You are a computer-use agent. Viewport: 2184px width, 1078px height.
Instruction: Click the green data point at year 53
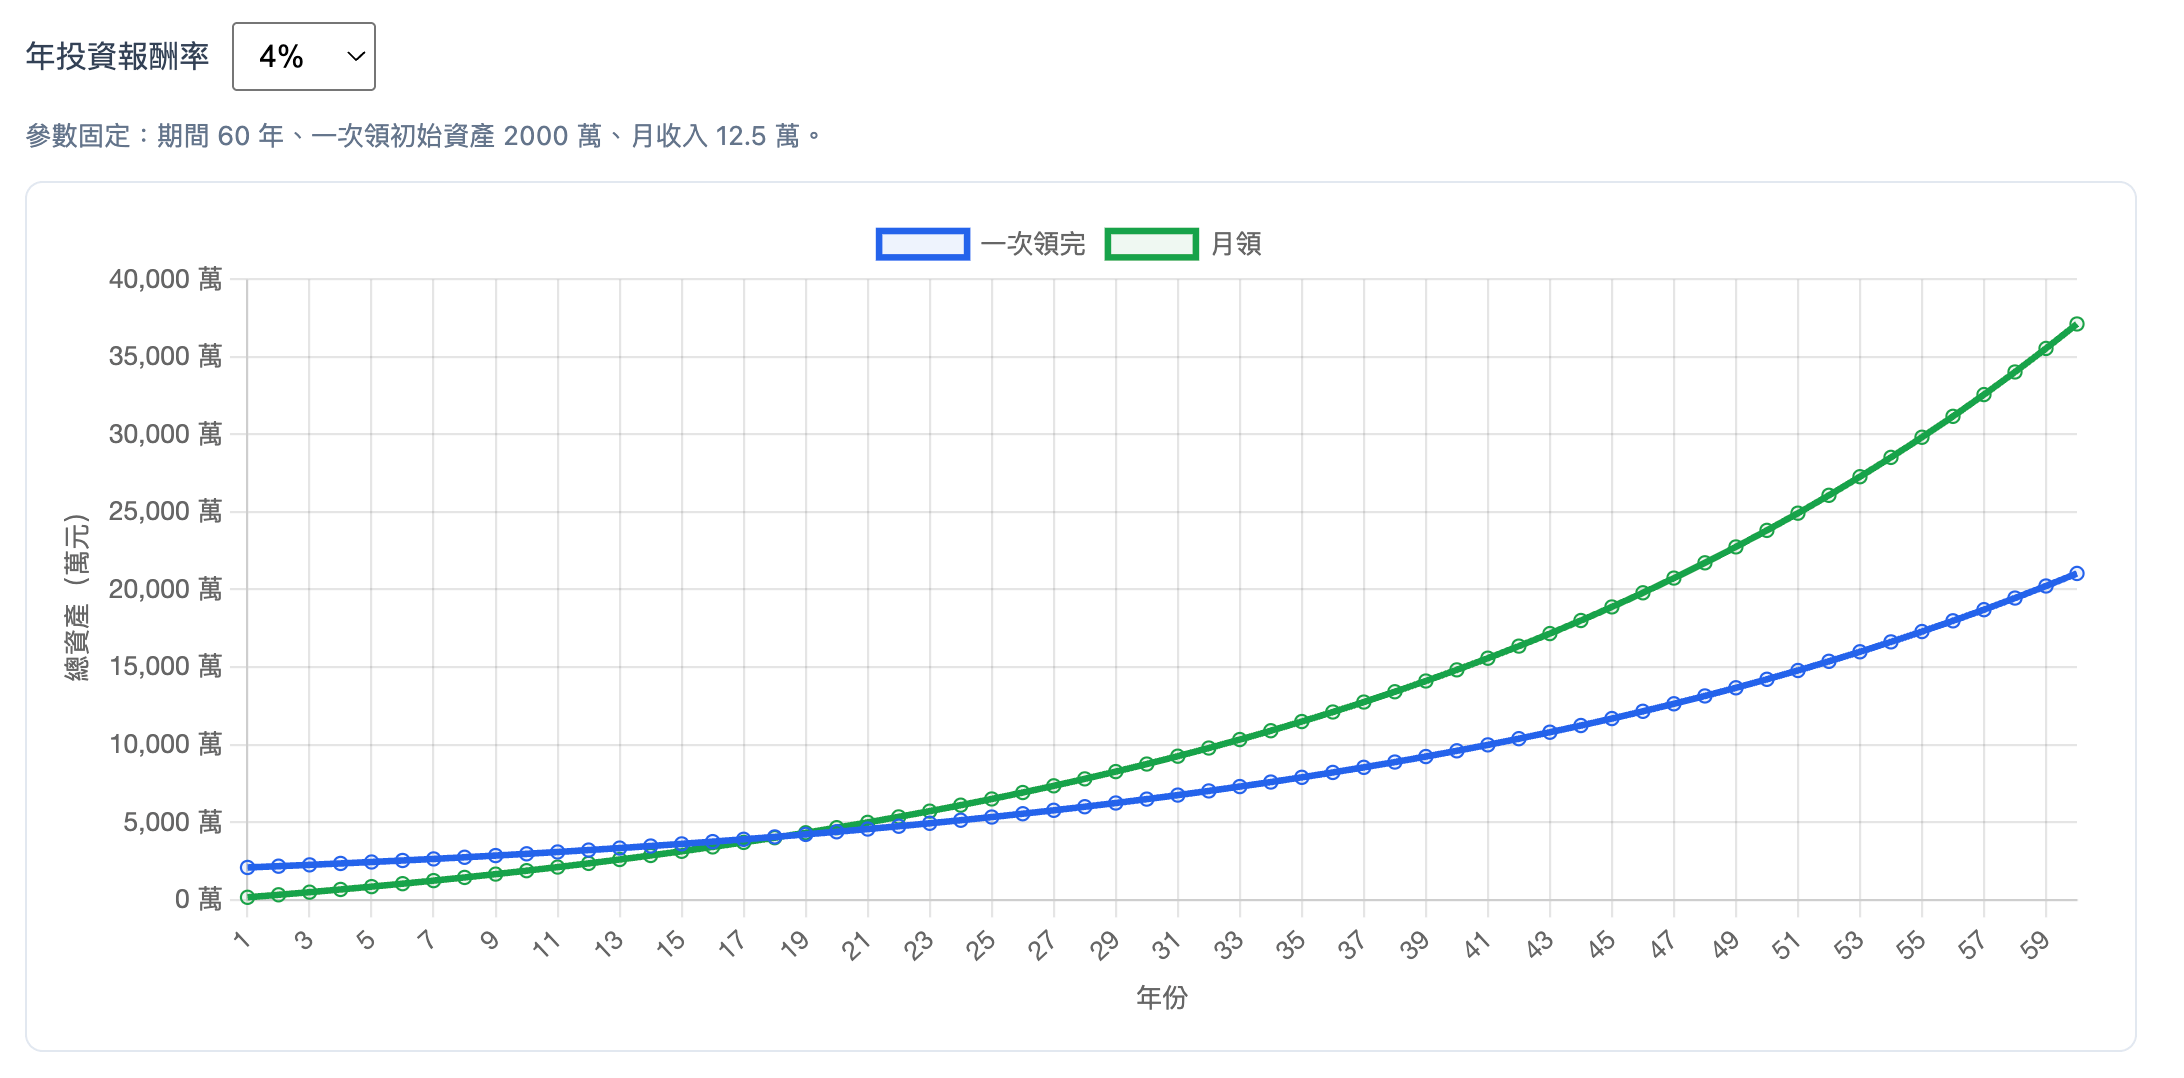click(x=1860, y=477)
